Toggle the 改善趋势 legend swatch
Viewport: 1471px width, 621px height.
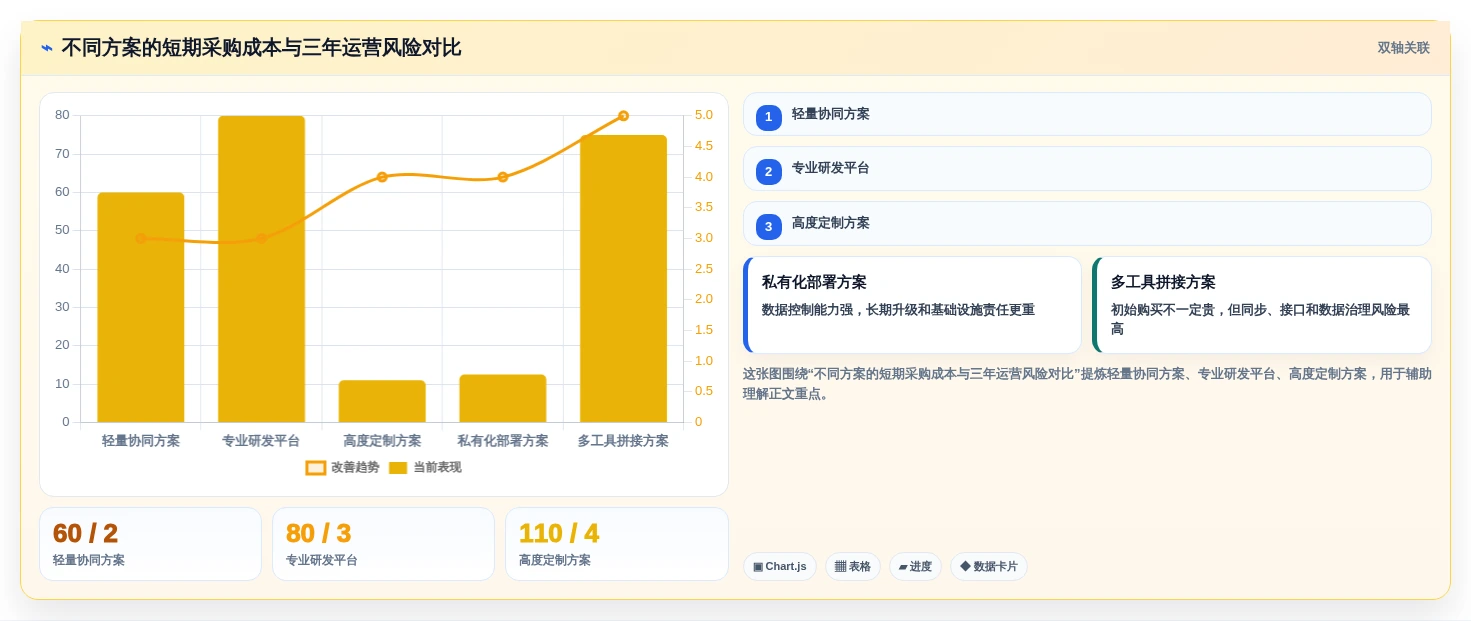pos(316,468)
